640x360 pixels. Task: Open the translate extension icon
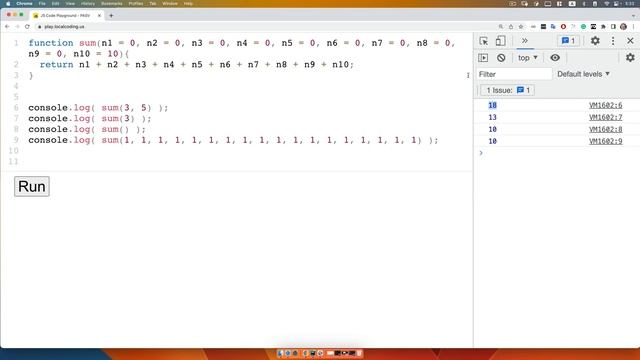(x=553, y=27)
